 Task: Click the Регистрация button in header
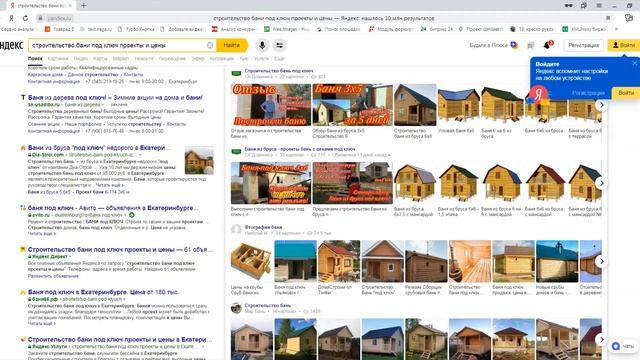click(x=583, y=45)
